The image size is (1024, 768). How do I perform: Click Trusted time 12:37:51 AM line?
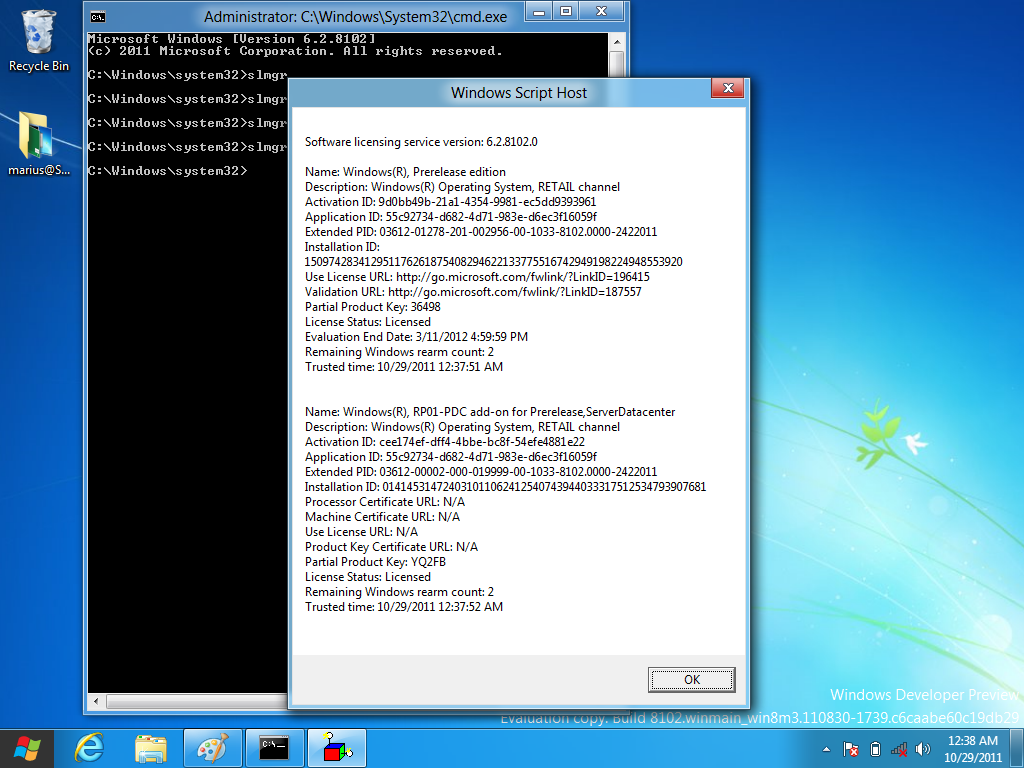point(404,367)
